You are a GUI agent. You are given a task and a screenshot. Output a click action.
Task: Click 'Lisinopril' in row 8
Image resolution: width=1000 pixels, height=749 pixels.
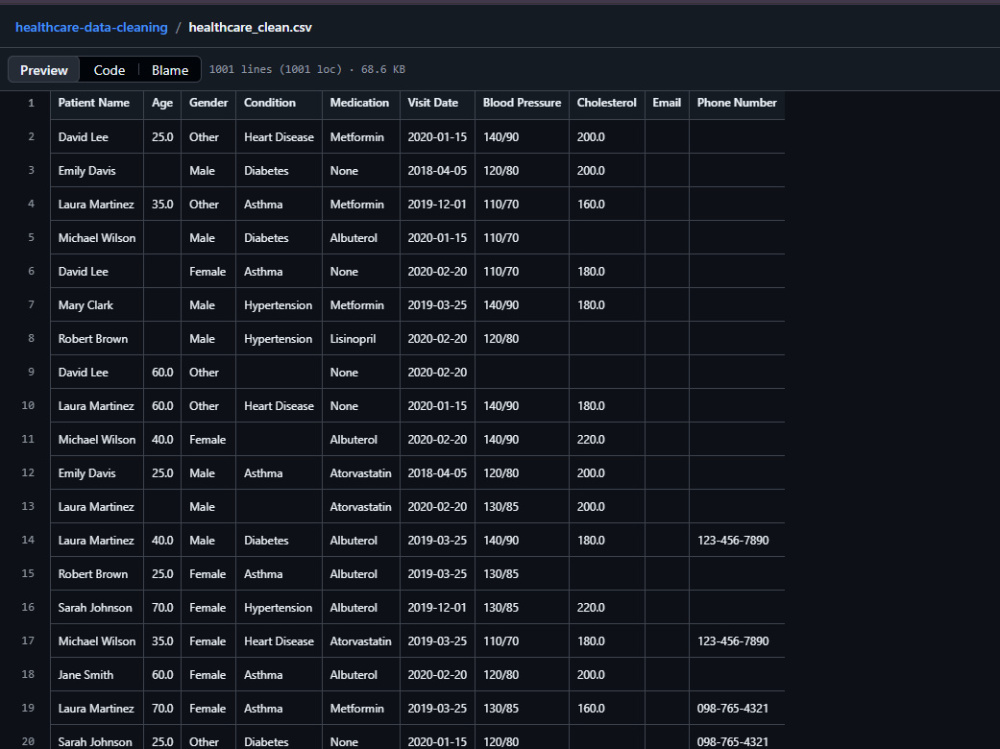[x=353, y=339]
